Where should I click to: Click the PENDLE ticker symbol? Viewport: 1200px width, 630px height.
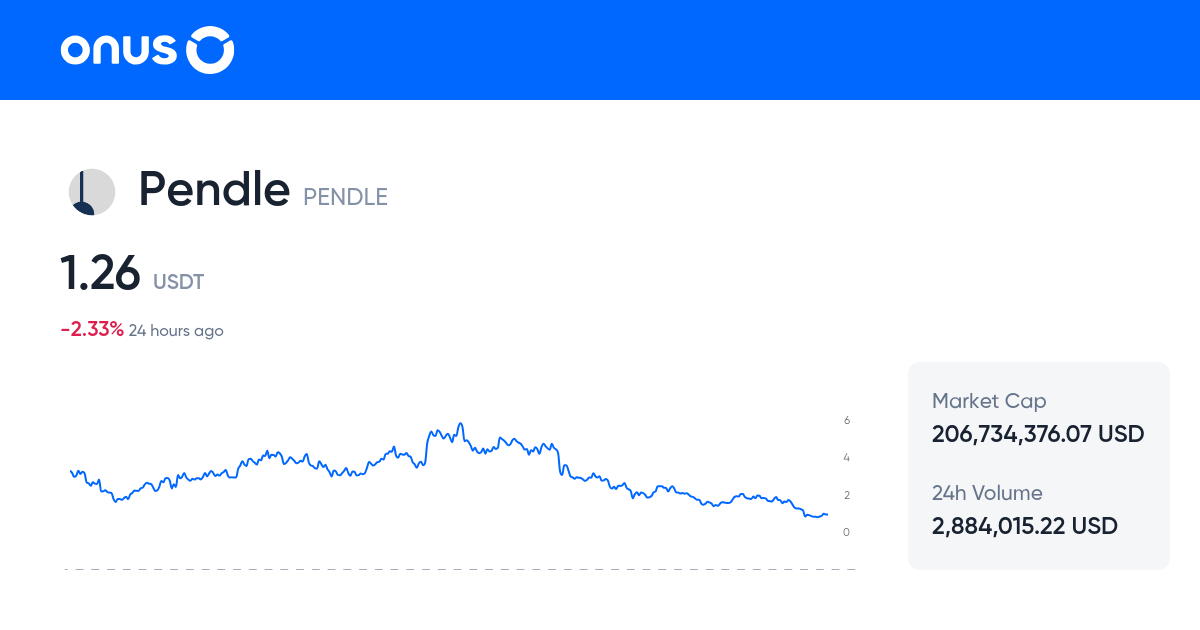(x=345, y=197)
